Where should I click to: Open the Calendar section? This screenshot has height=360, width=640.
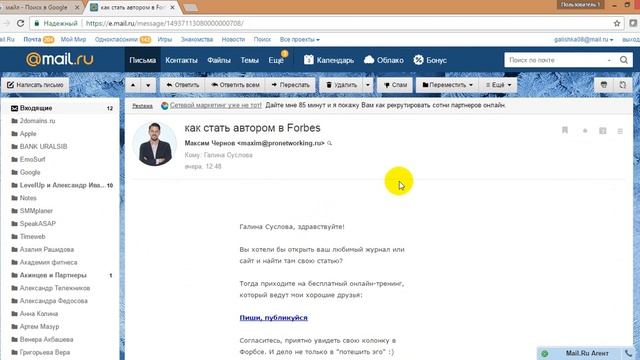329,60
